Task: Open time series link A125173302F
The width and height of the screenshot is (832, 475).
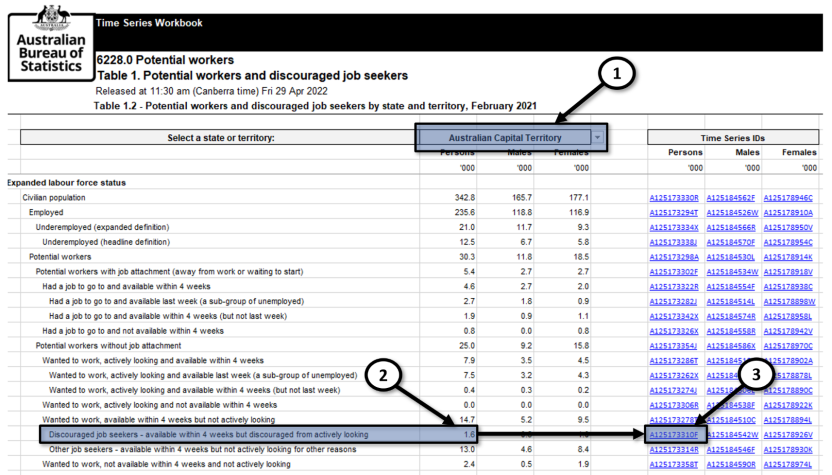Action: [674, 272]
